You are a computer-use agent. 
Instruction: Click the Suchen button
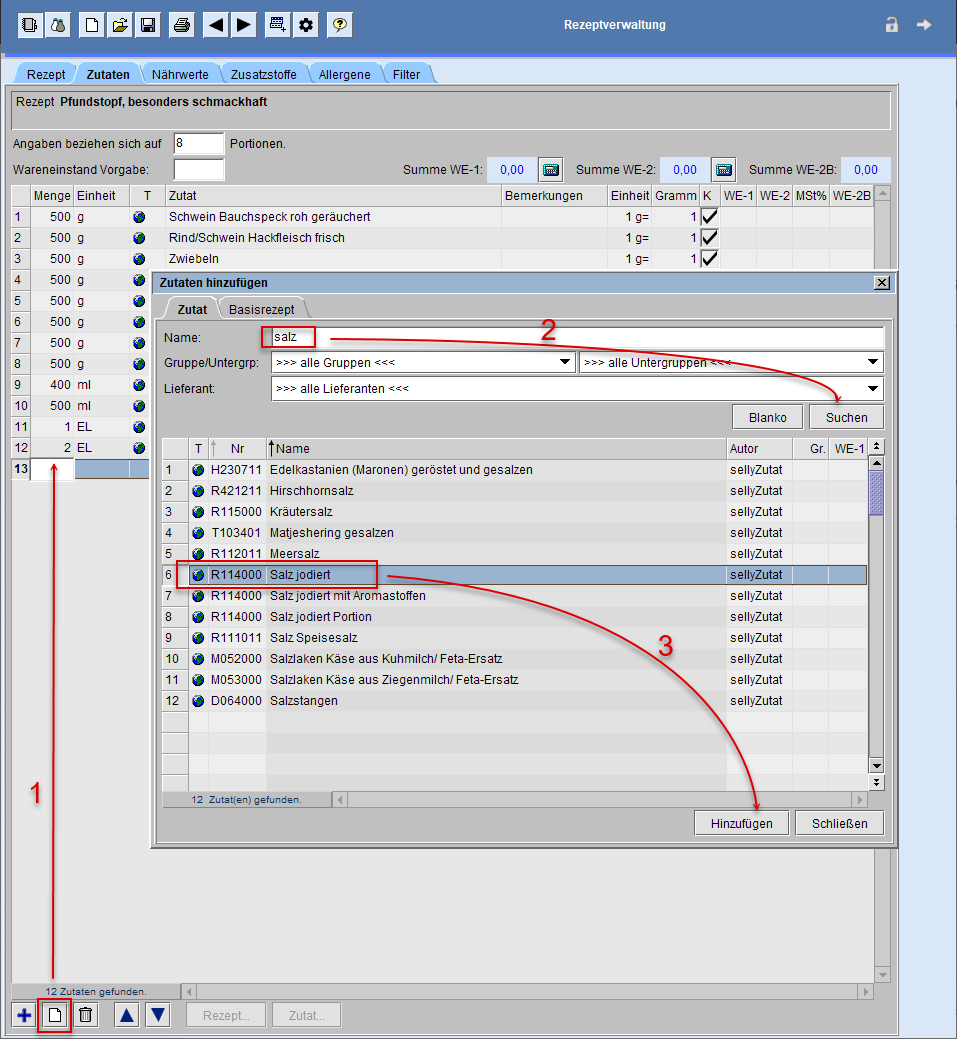point(846,417)
